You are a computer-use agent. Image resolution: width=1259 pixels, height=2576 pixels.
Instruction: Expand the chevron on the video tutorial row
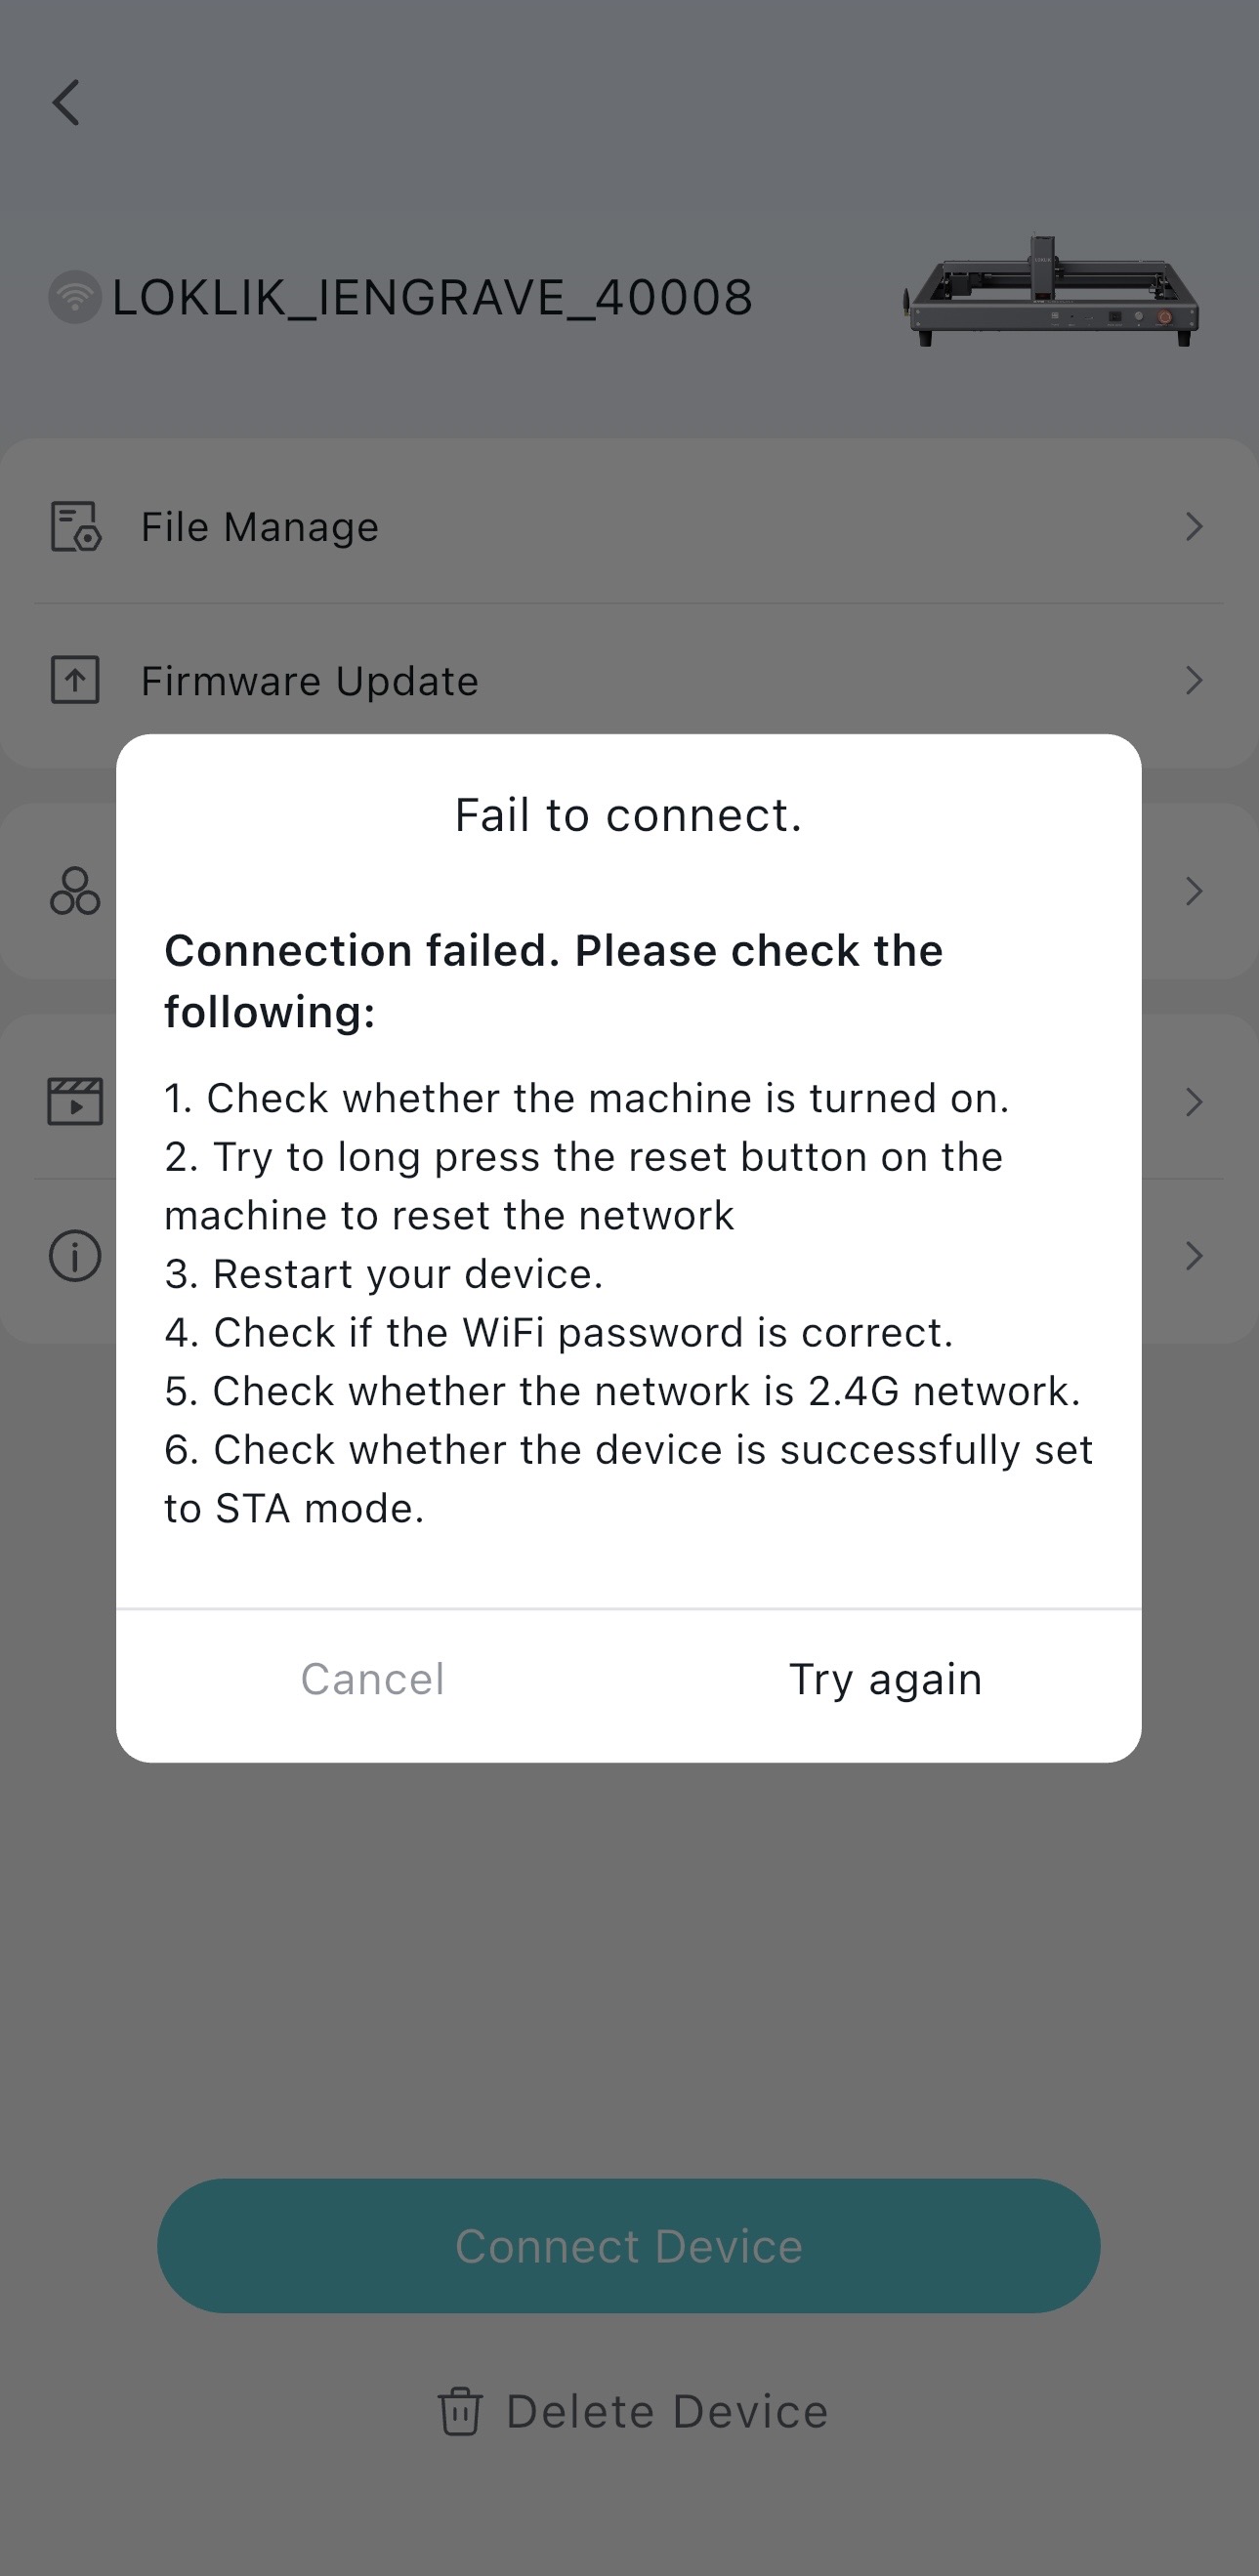click(x=1193, y=1102)
